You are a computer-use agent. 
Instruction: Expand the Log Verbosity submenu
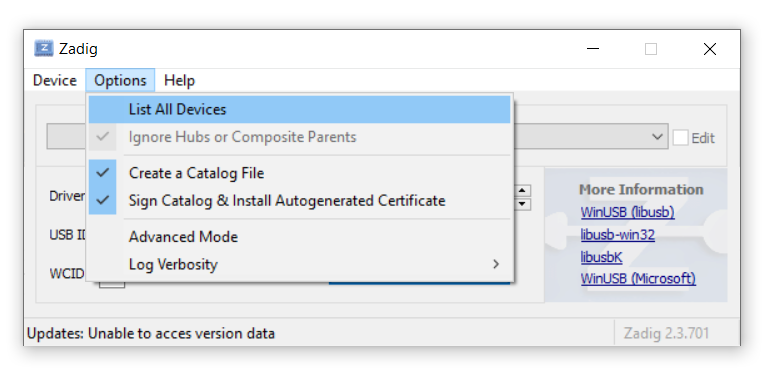coord(300,264)
